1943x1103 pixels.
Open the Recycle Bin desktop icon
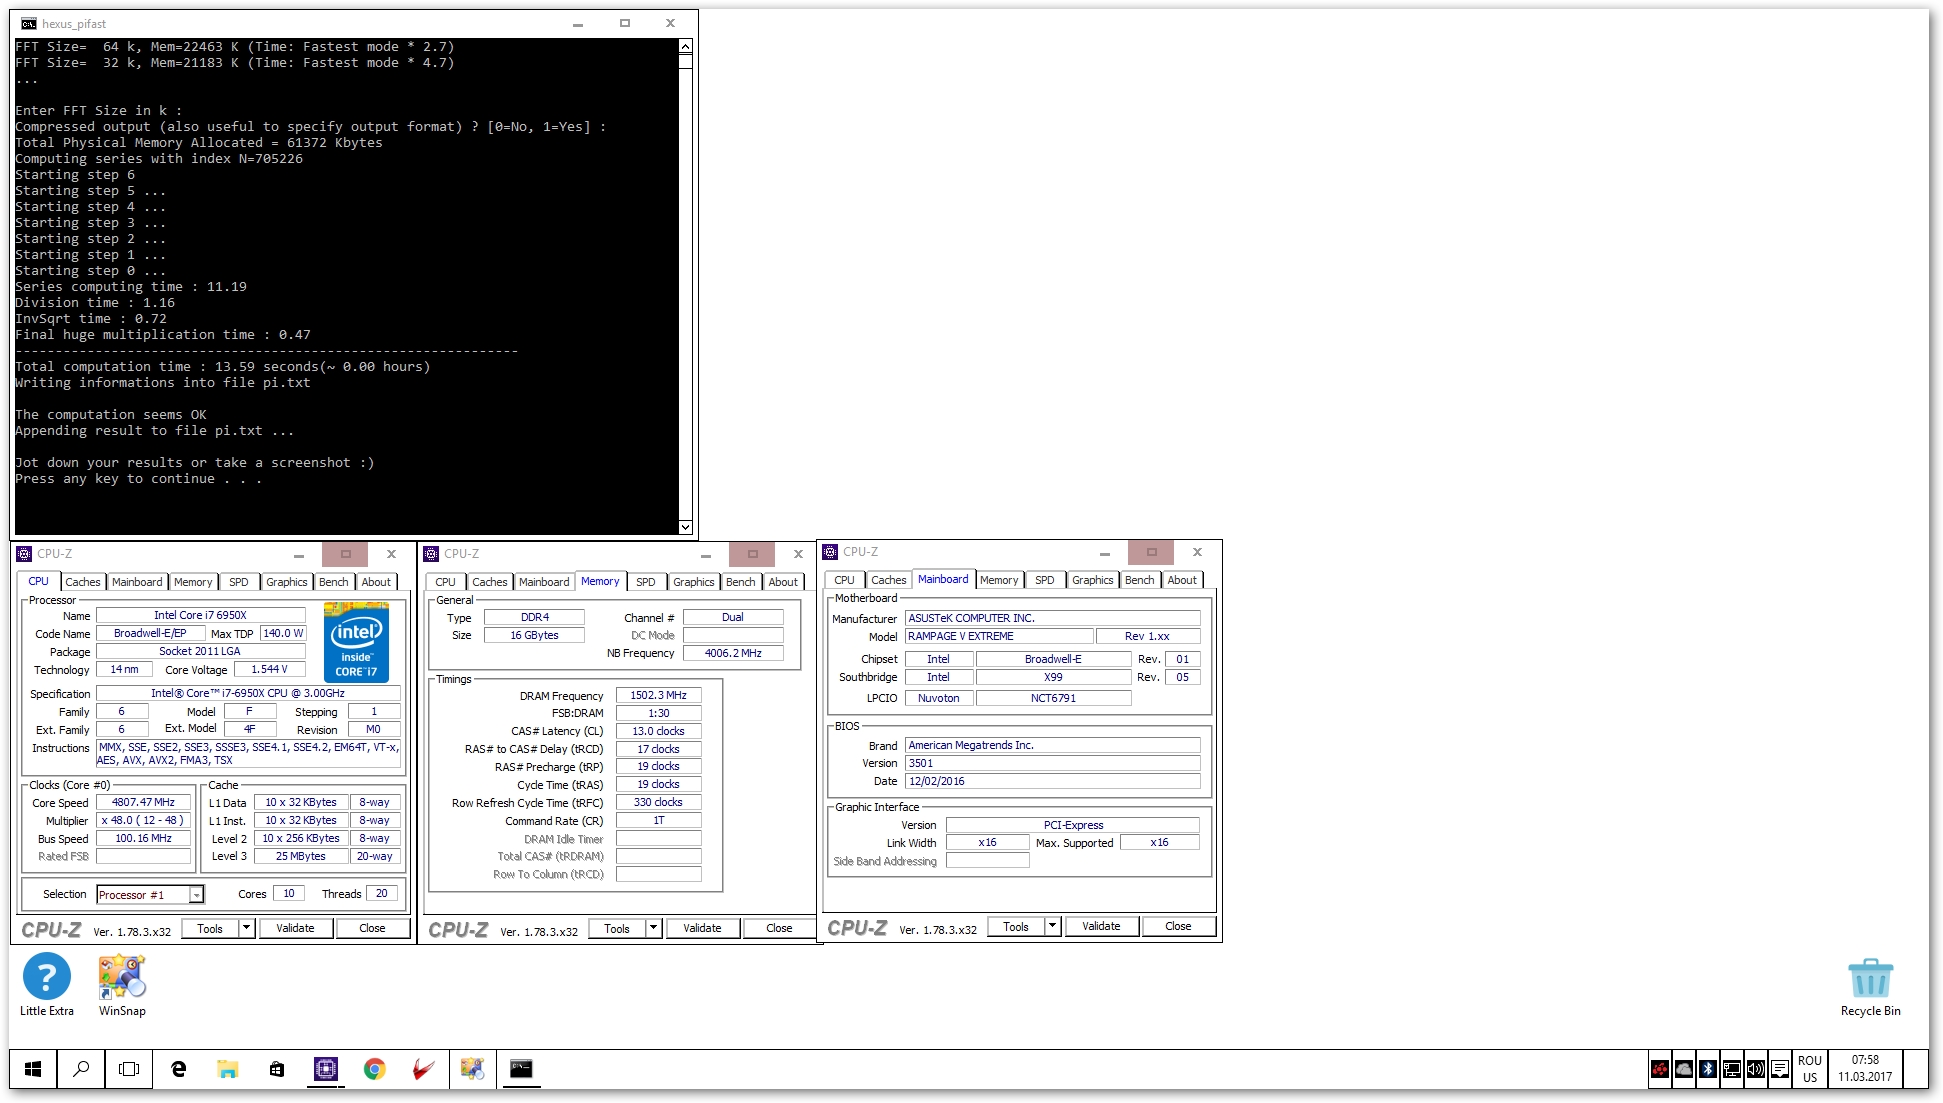pyautogui.click(x=1870, y=986)
